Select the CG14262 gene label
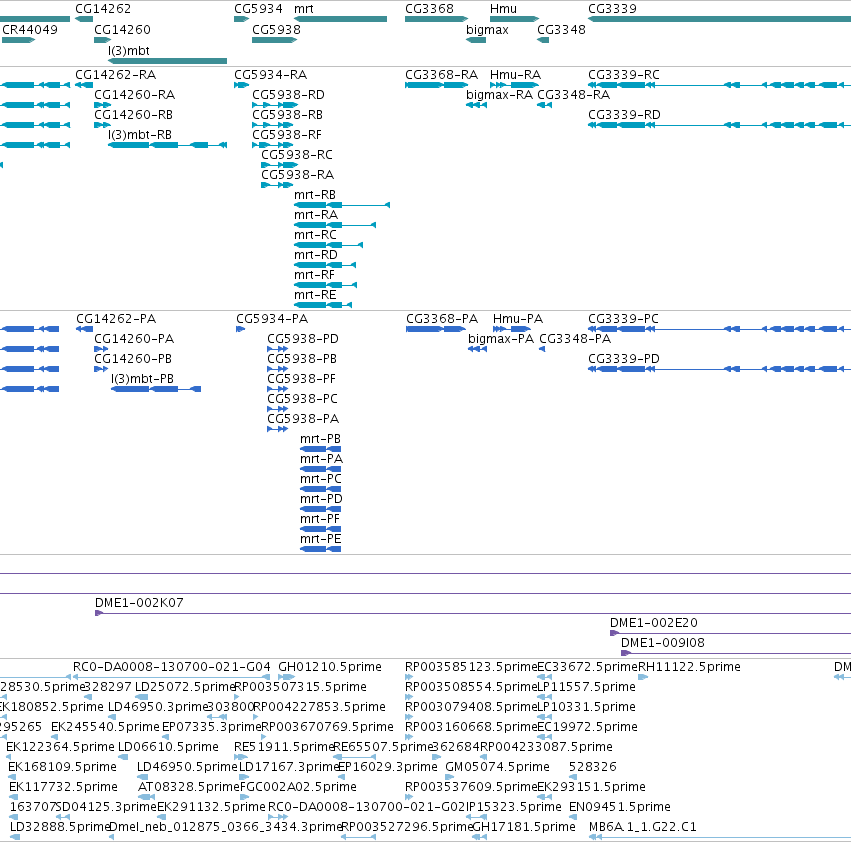 [x=103, y=9]
